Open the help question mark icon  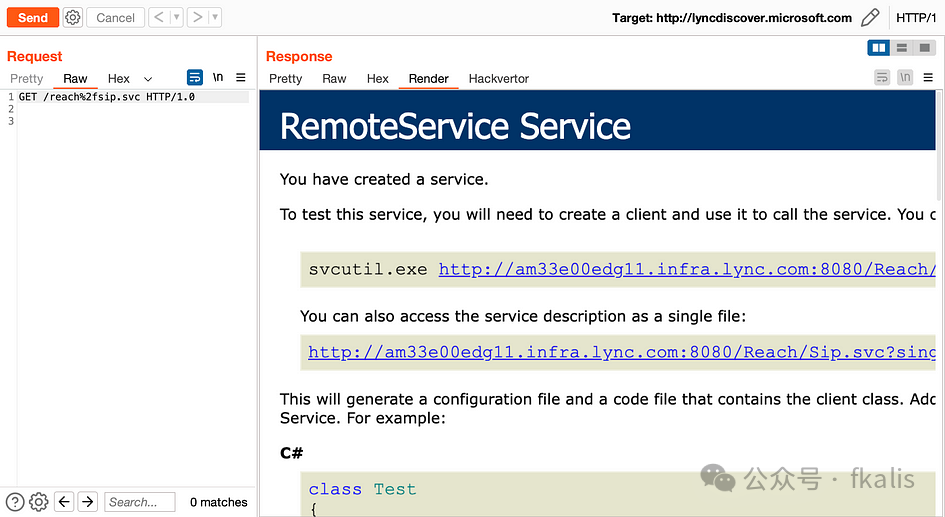[x=14, y=502]
